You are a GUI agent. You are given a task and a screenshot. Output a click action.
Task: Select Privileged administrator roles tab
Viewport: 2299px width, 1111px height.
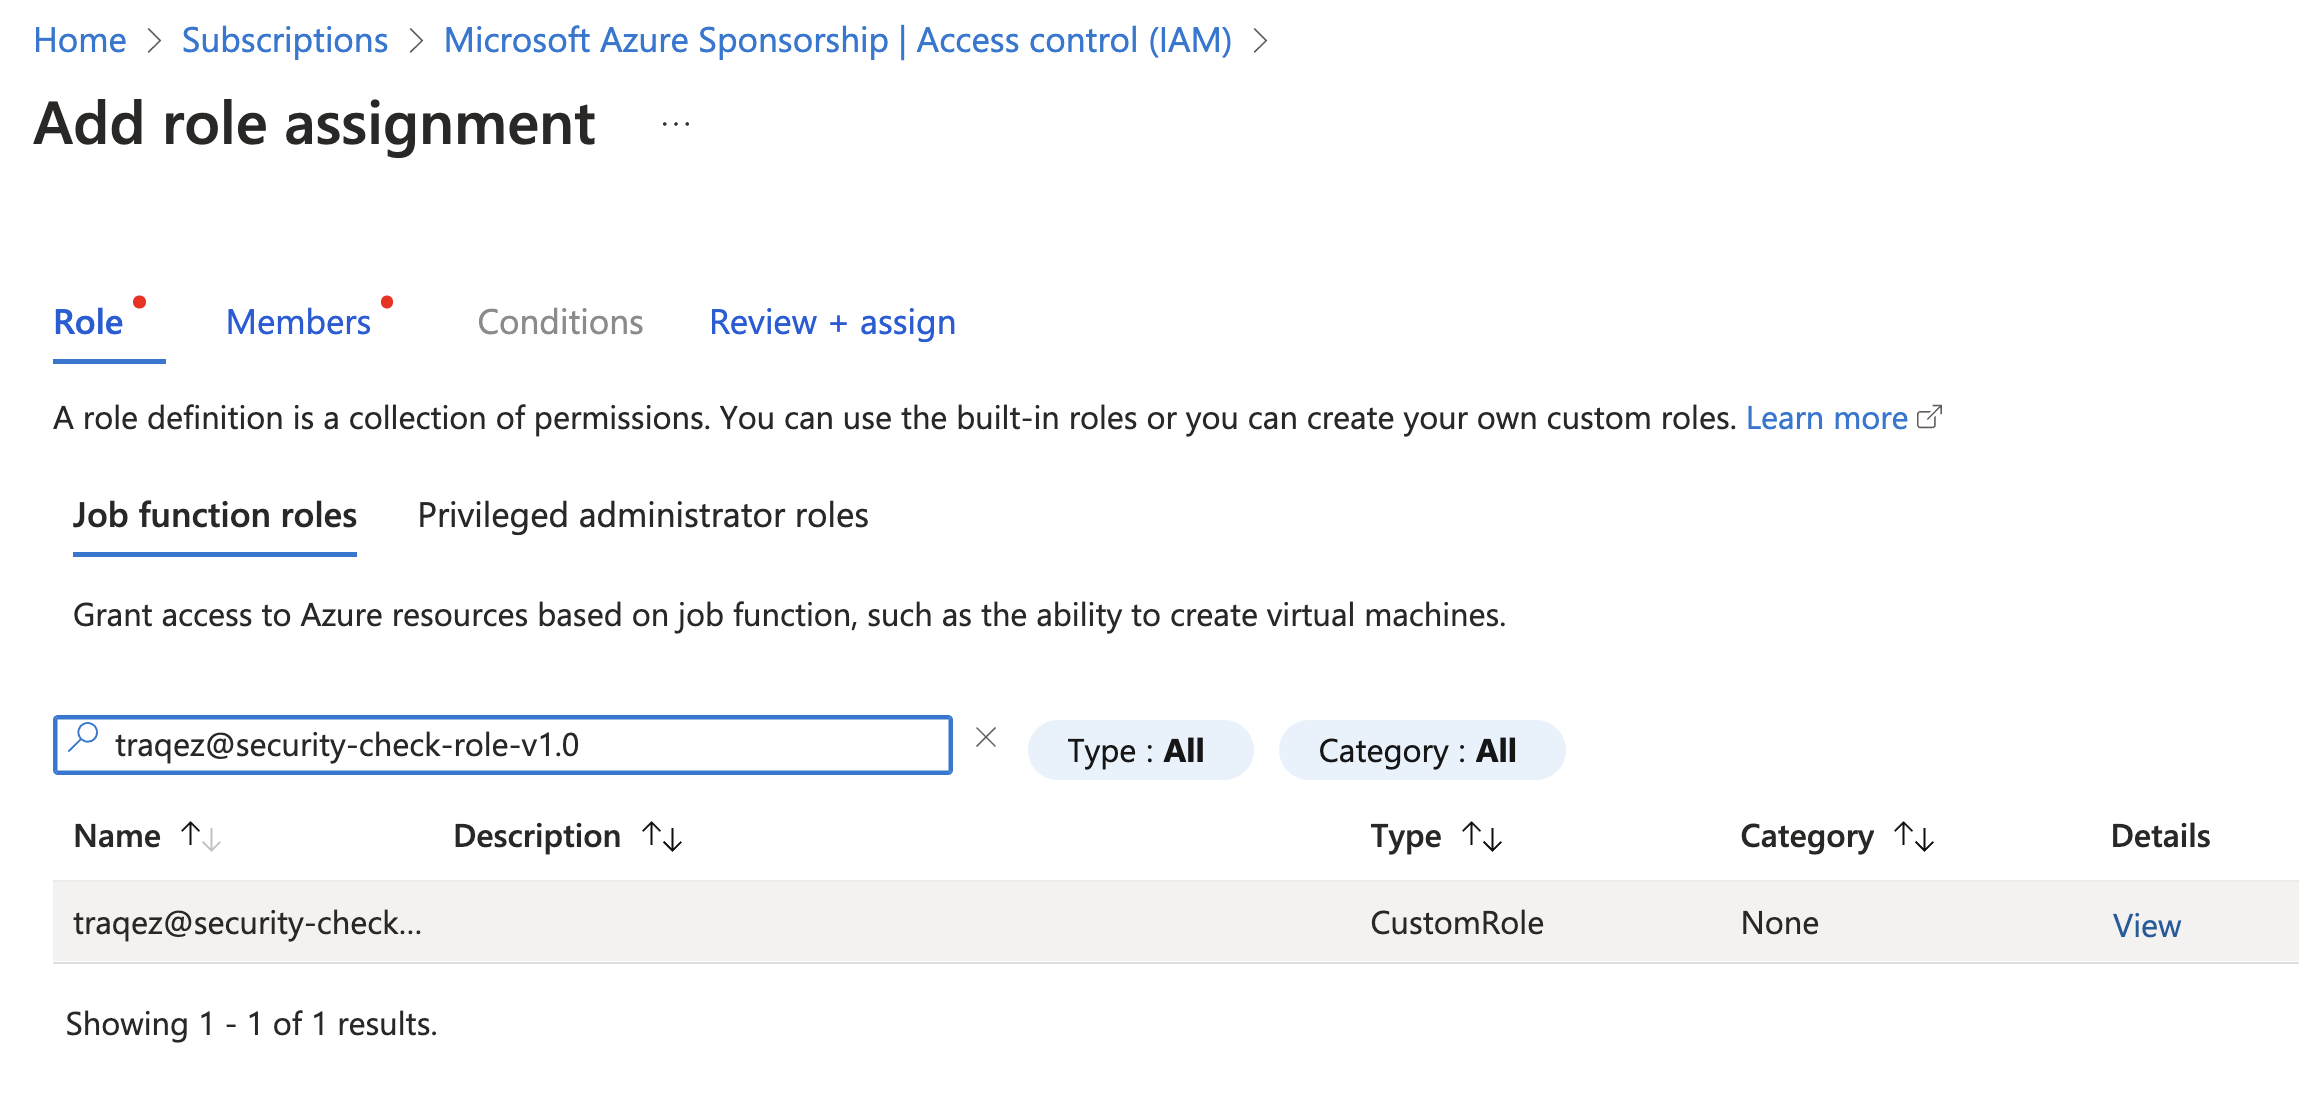pyautogui.click(x=642, y=515)
